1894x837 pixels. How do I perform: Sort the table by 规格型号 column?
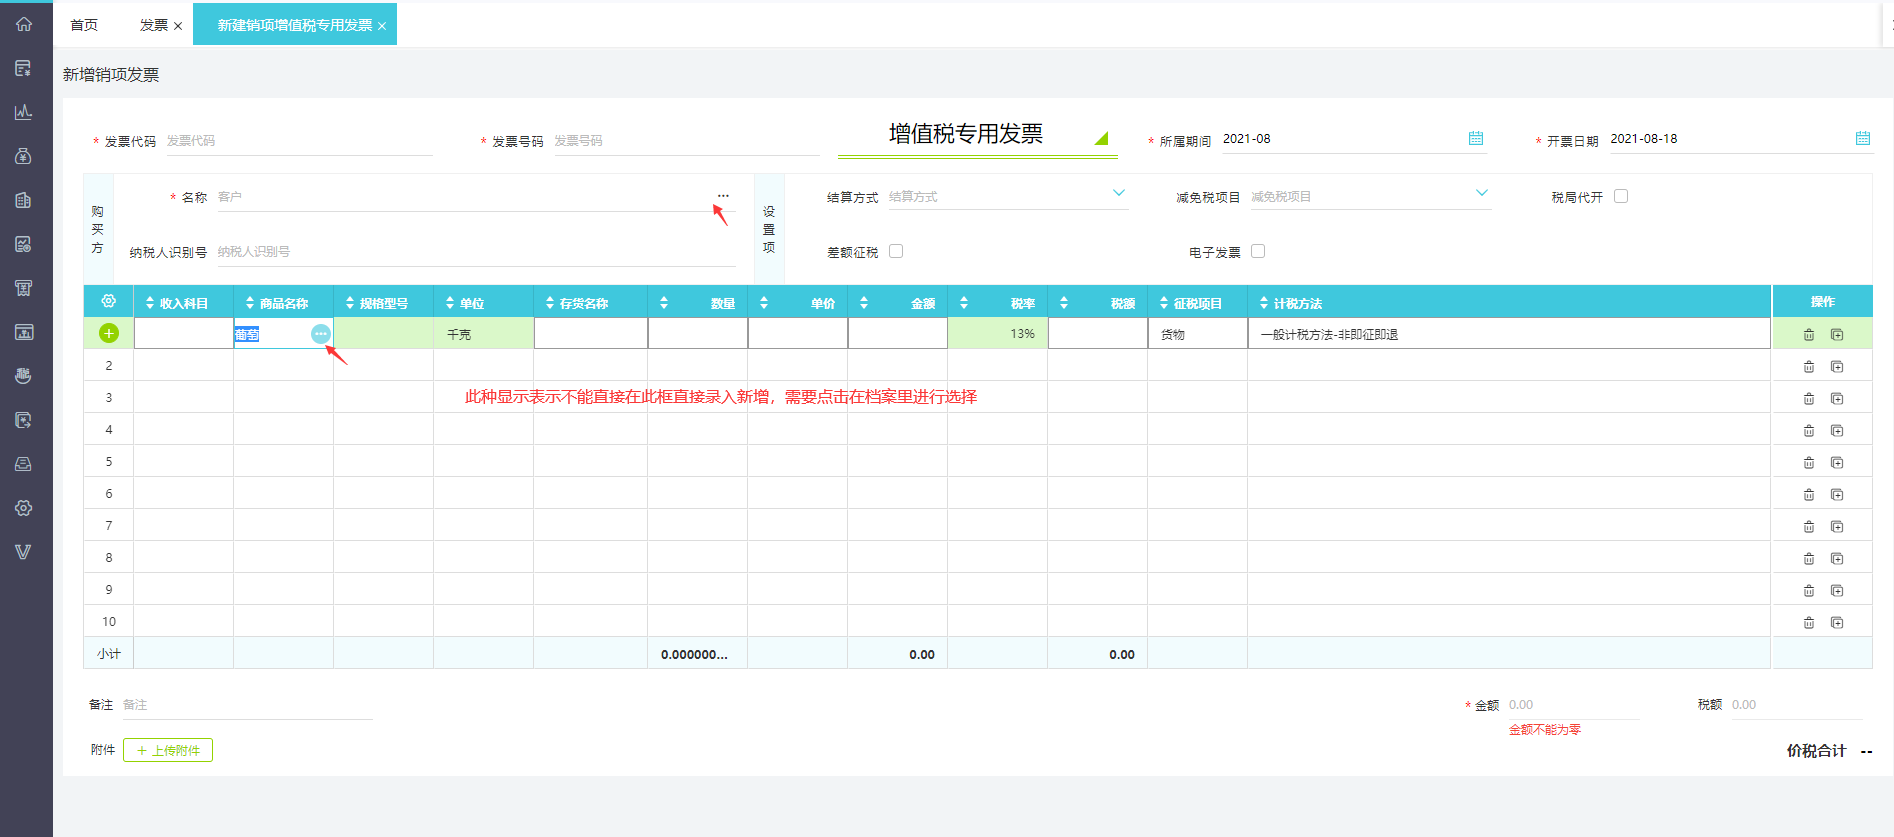tap(350, 303)
